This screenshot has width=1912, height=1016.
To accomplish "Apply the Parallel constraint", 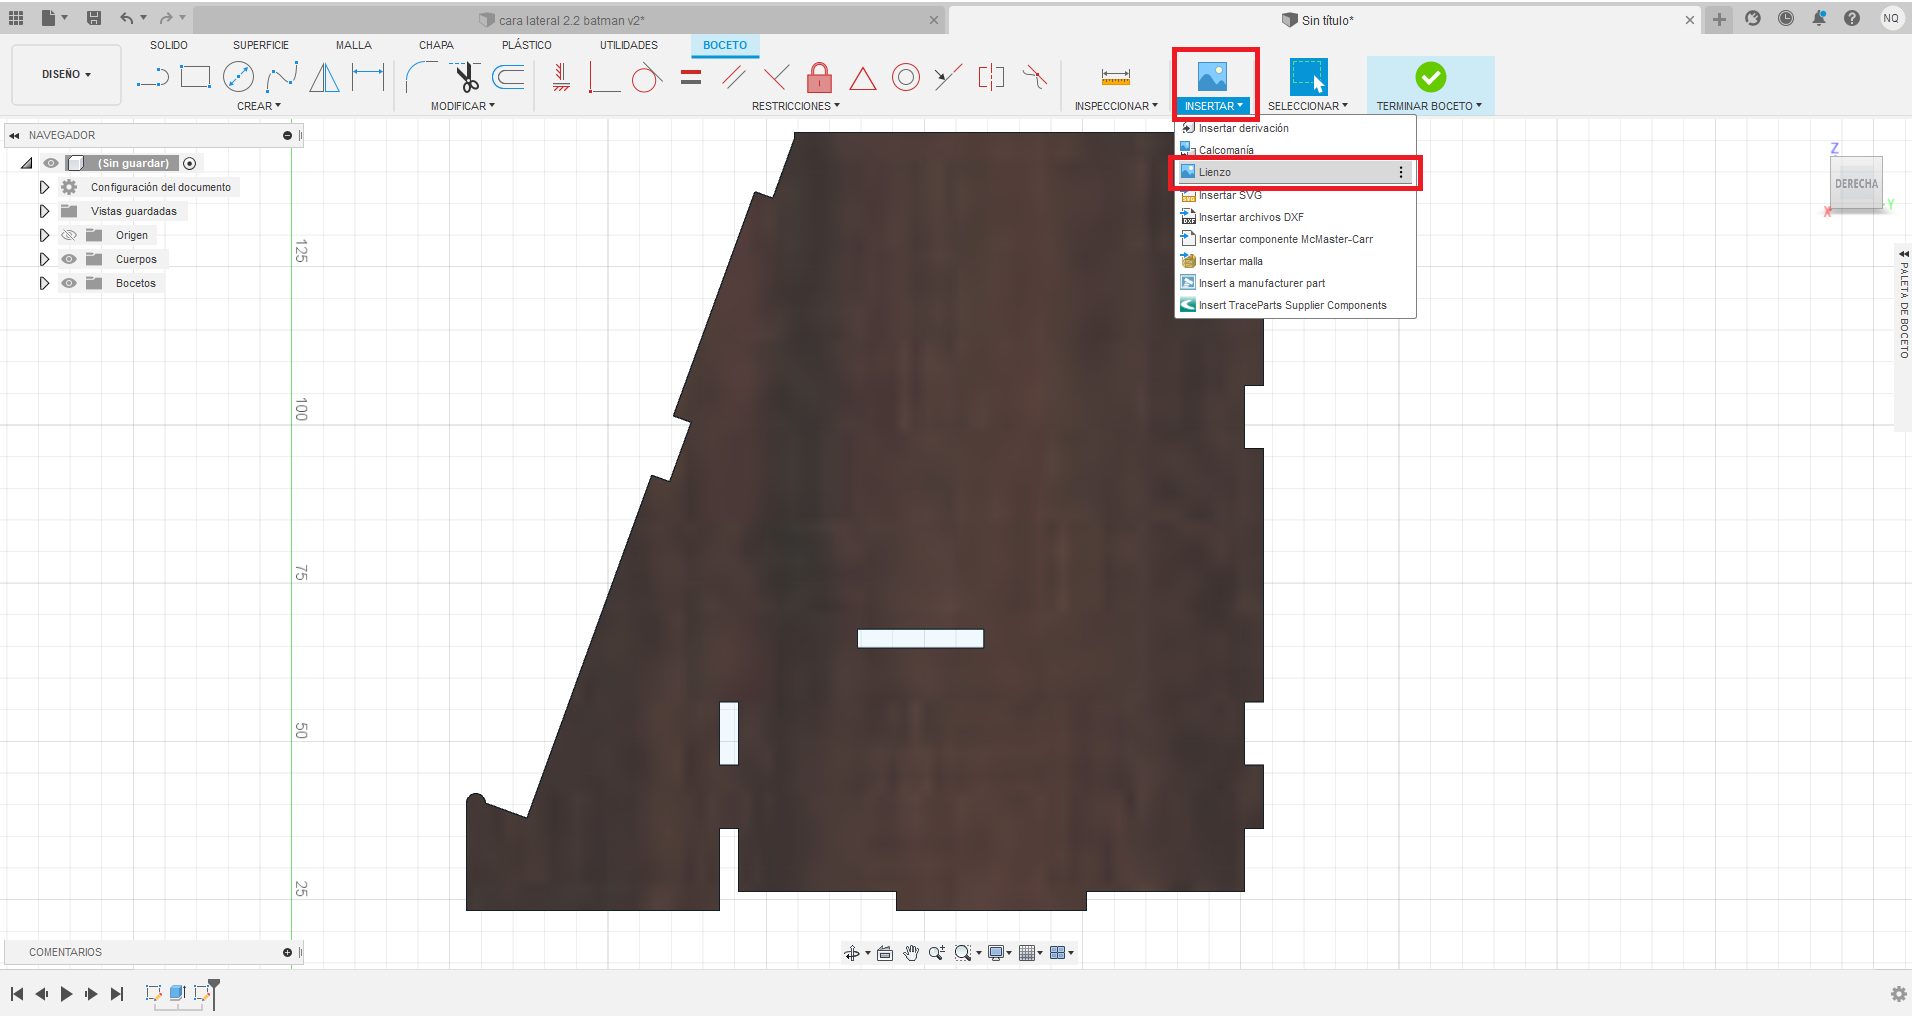I will pyautogui.click(x=733, y=77).
